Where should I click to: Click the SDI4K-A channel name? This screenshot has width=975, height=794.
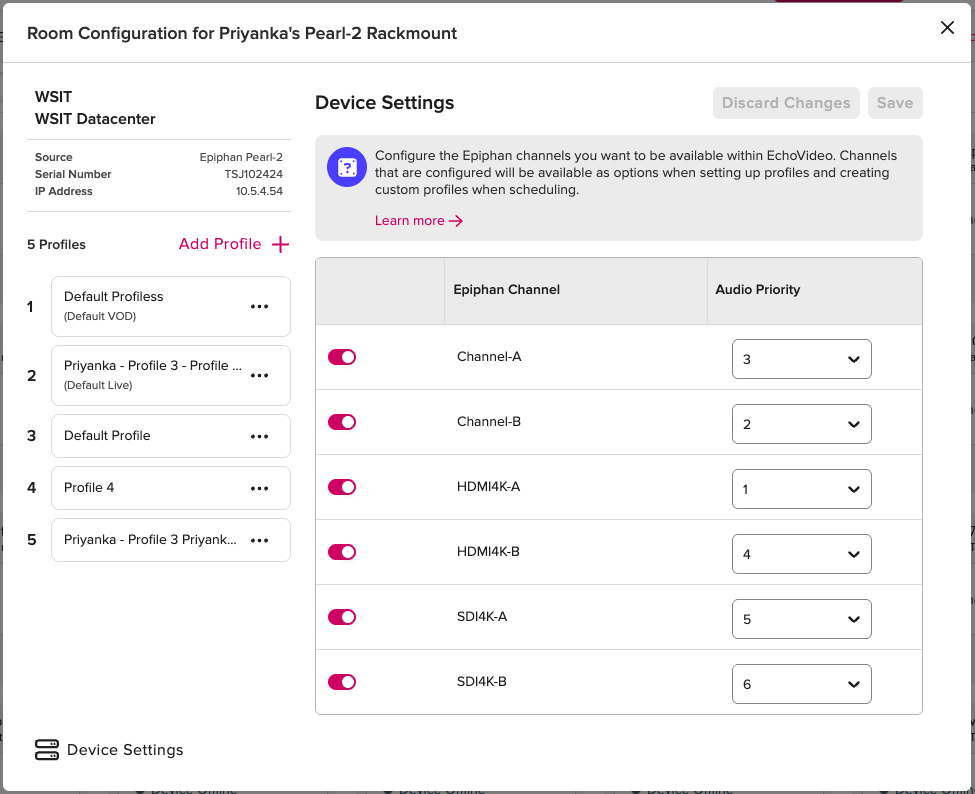[482, 617]
